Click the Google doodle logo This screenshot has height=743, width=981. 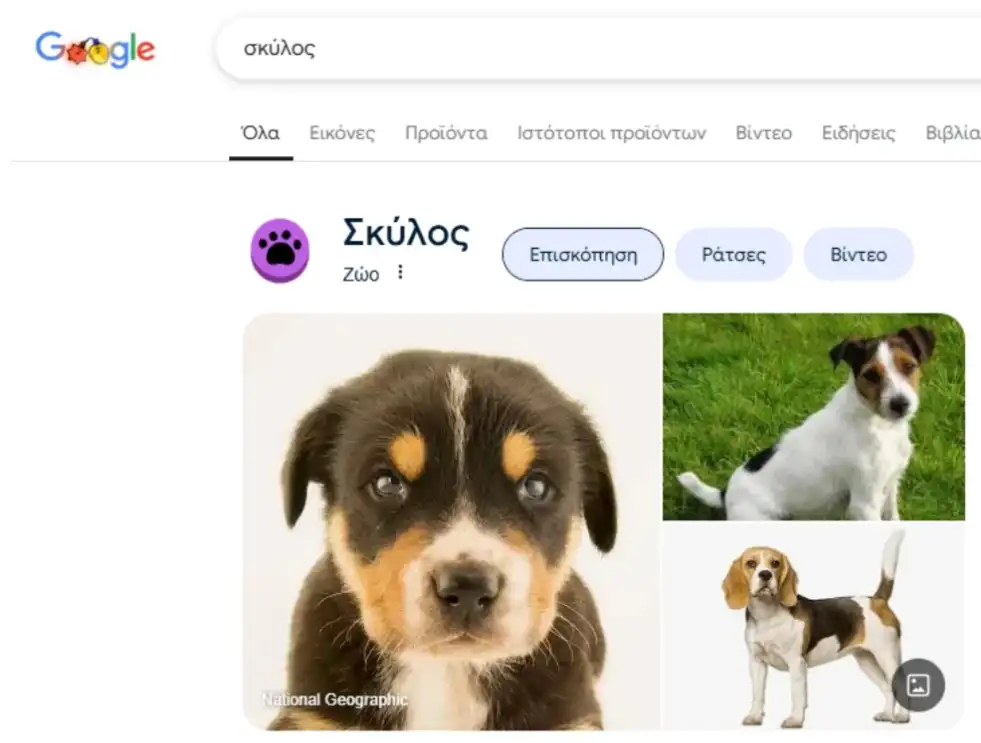(95, 49)
